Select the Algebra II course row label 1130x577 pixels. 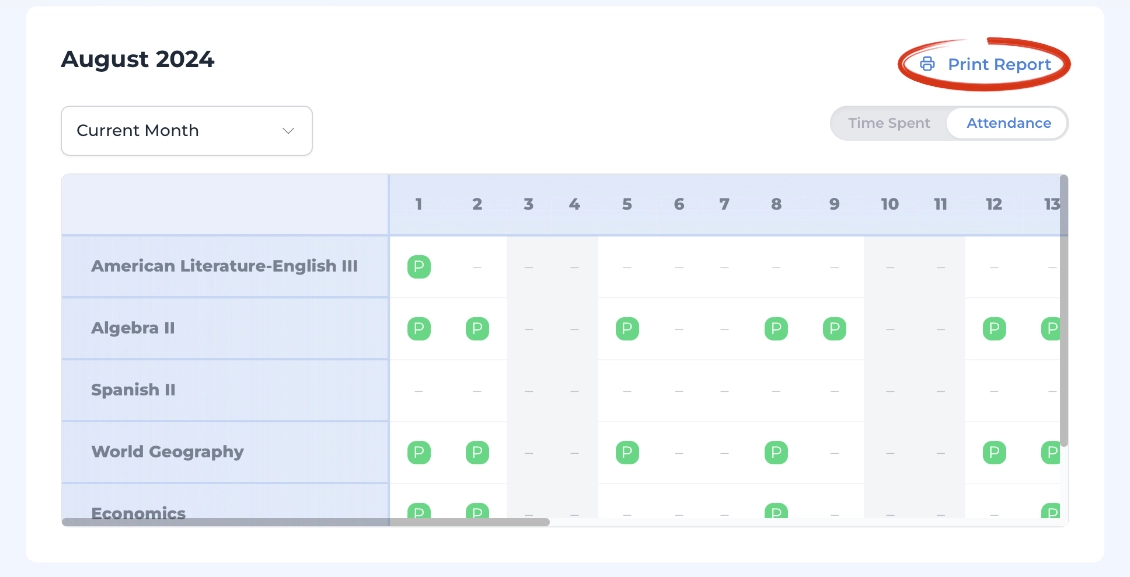(133, 328)
